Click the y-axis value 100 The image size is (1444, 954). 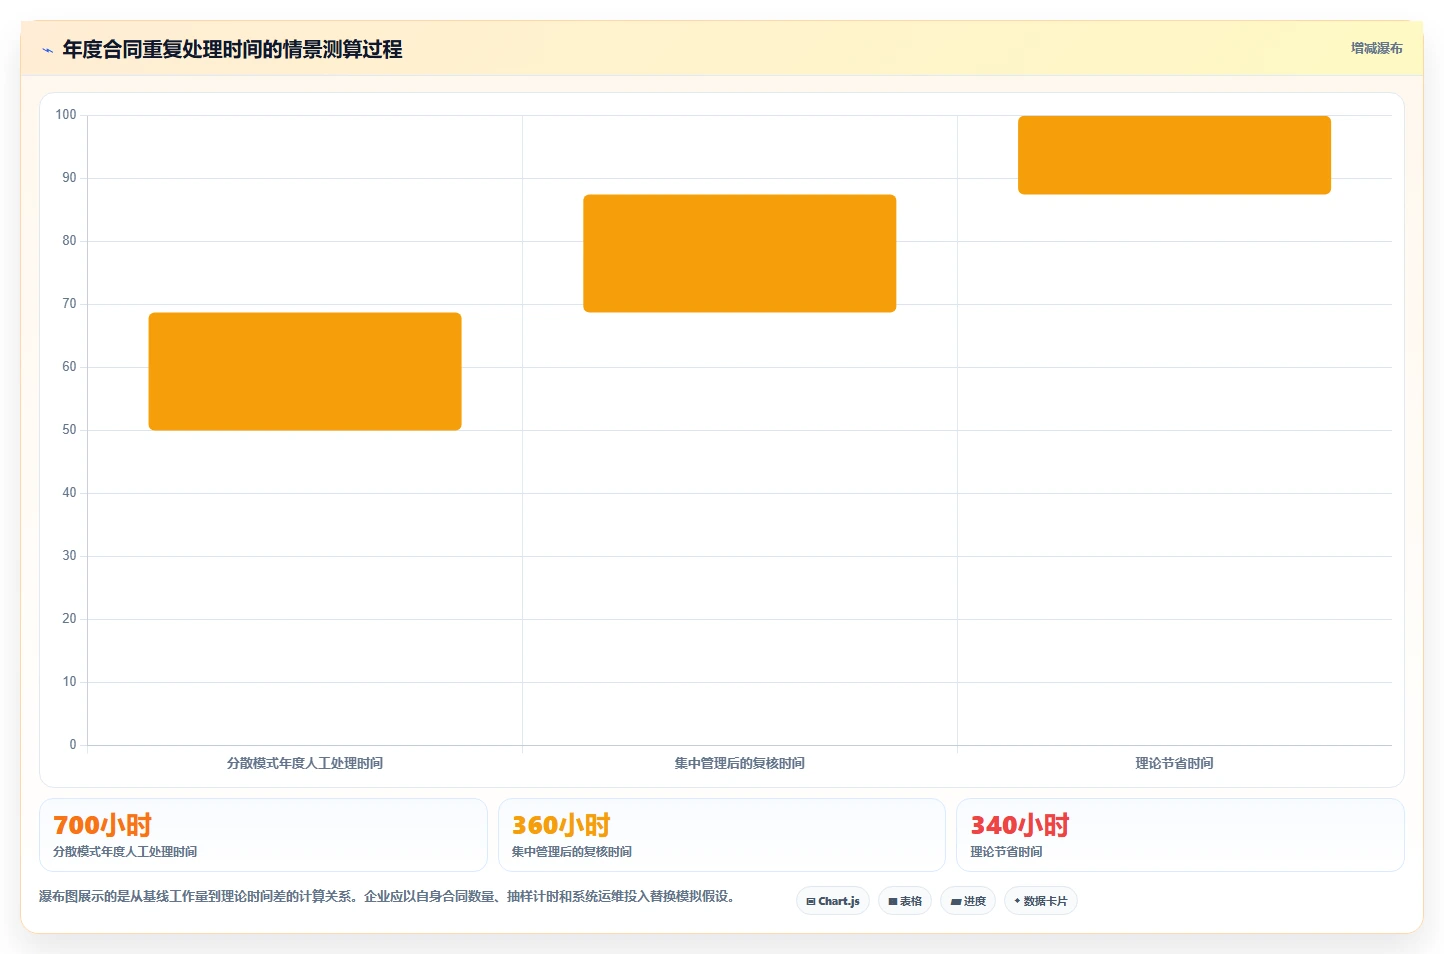tap(66, 115)
